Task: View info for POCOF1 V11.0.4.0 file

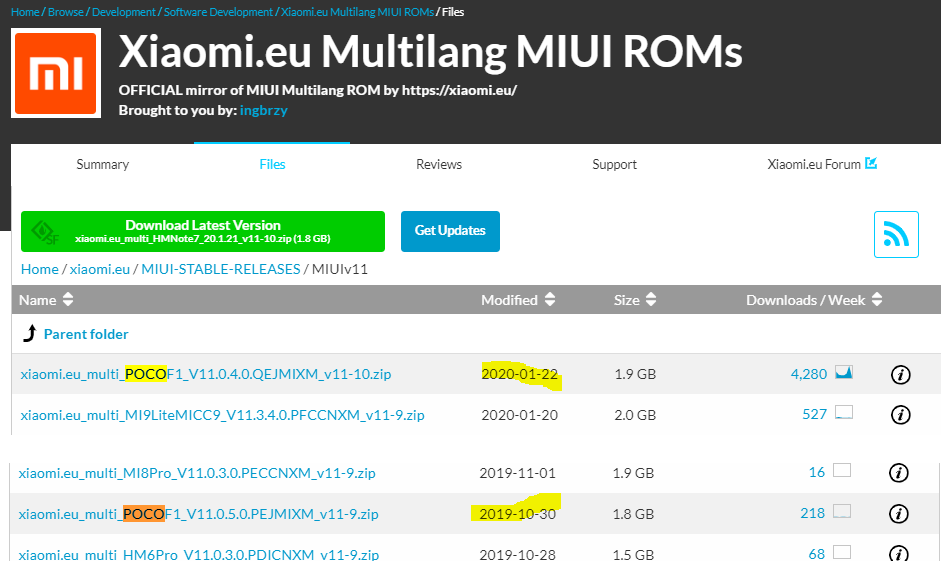Action: click(900, 374)
